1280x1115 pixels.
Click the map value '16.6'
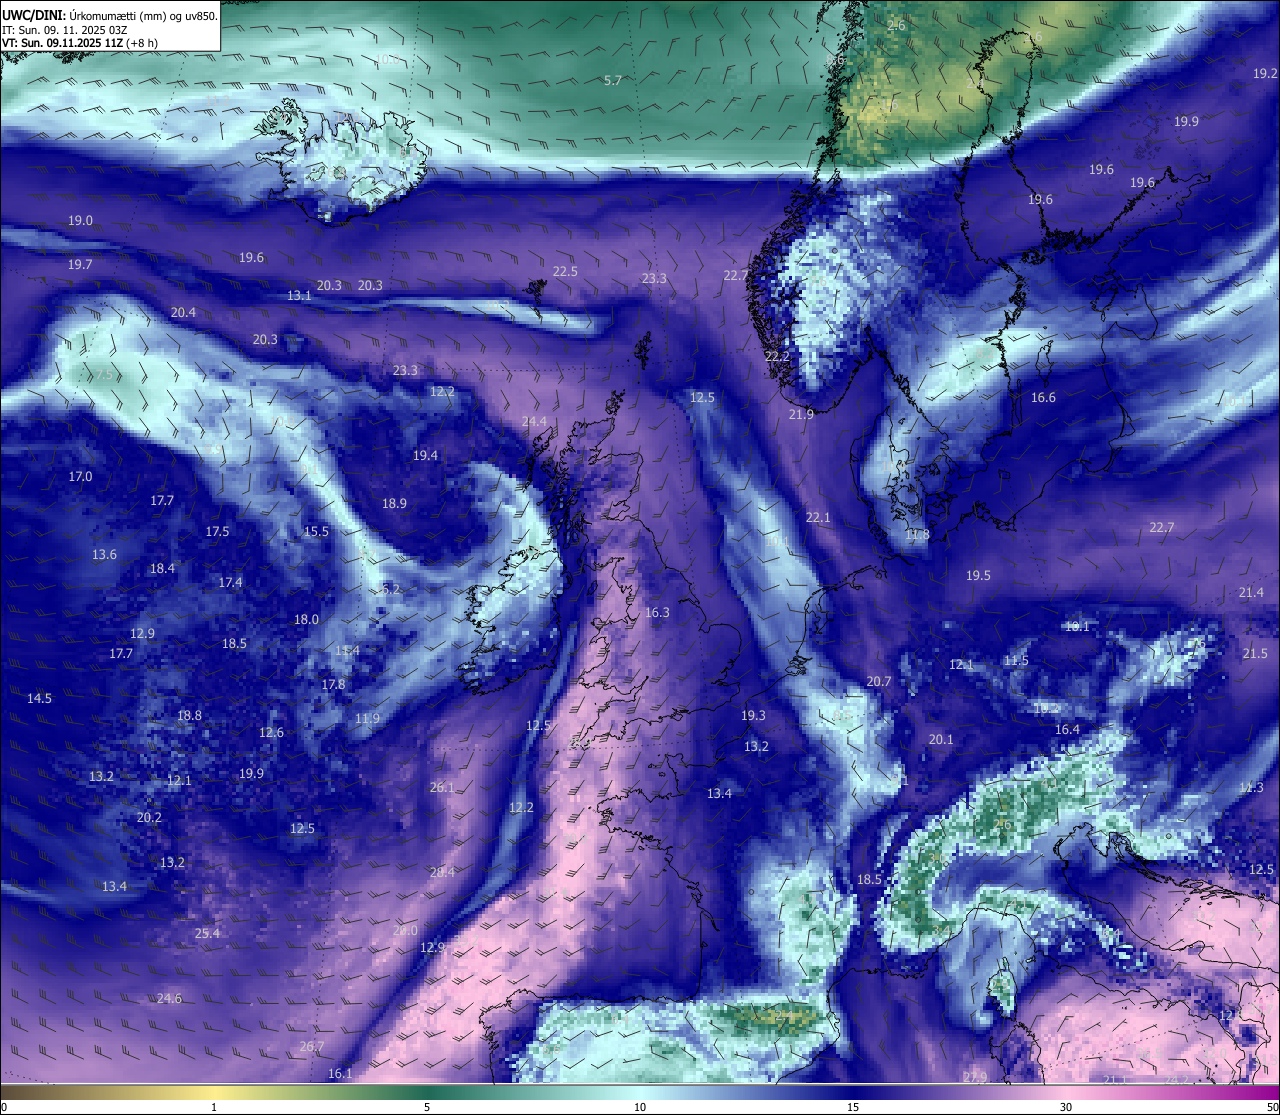pyautogui.click(x=1043, y=397)
